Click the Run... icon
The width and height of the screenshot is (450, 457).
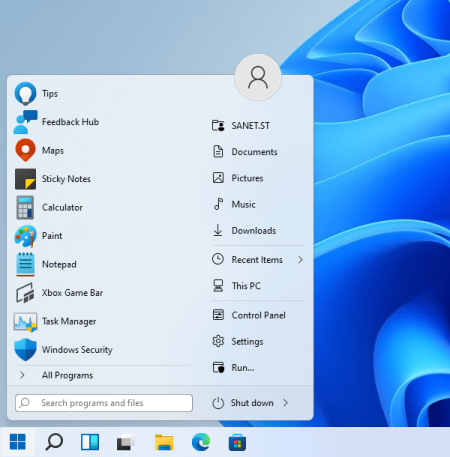click(218, 368)
